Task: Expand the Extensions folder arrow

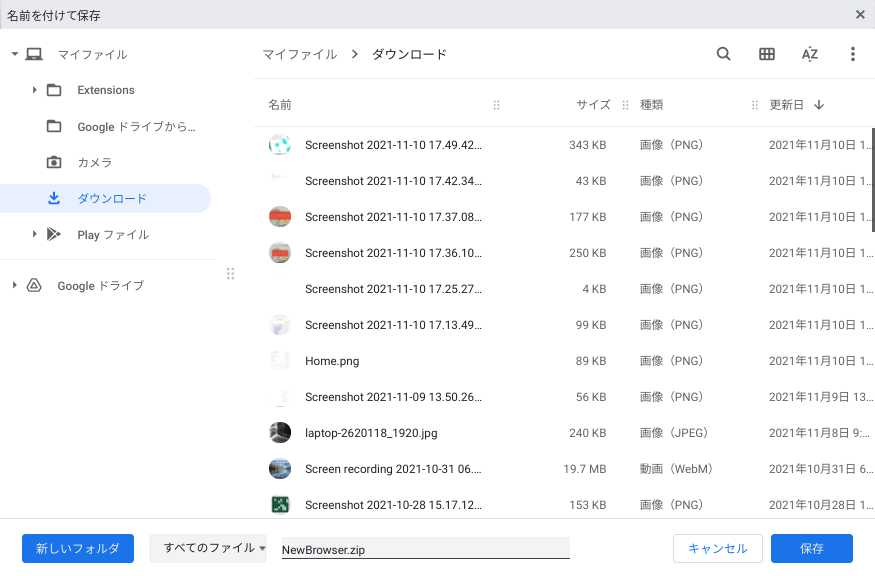Action: pyautogui.click(x=35, y=90)
